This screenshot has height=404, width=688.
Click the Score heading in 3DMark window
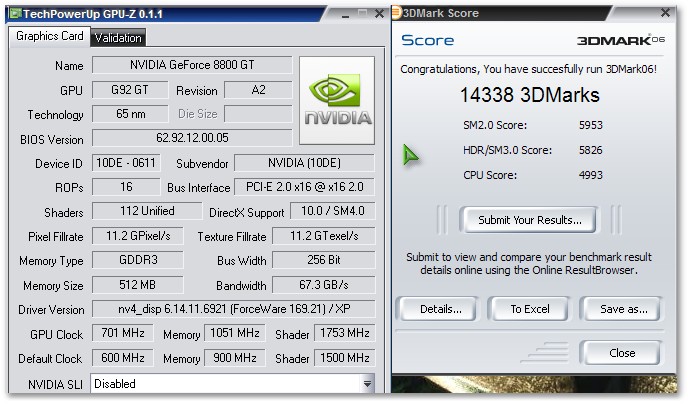tap(427, 40)
